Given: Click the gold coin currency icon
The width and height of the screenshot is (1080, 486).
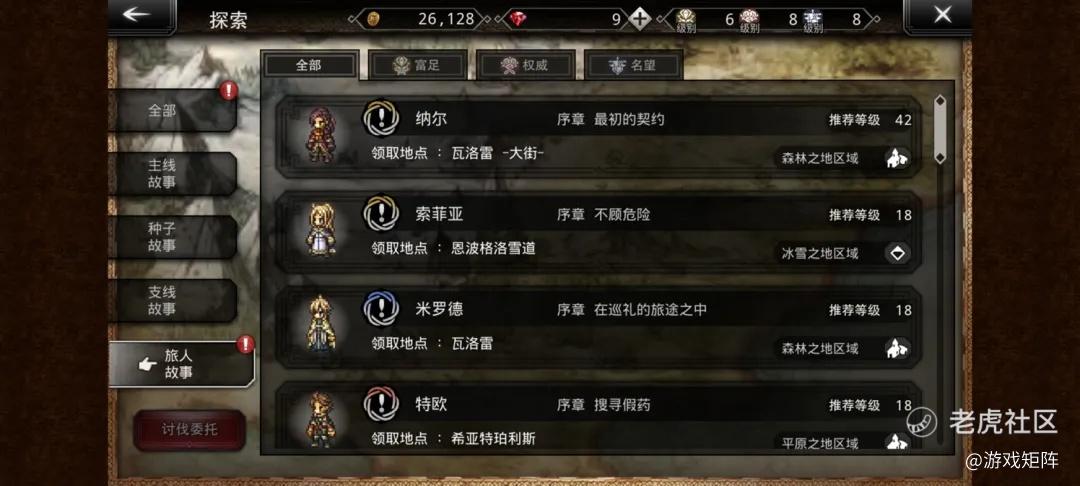Looking at the screenshot, I should (373, 19).
